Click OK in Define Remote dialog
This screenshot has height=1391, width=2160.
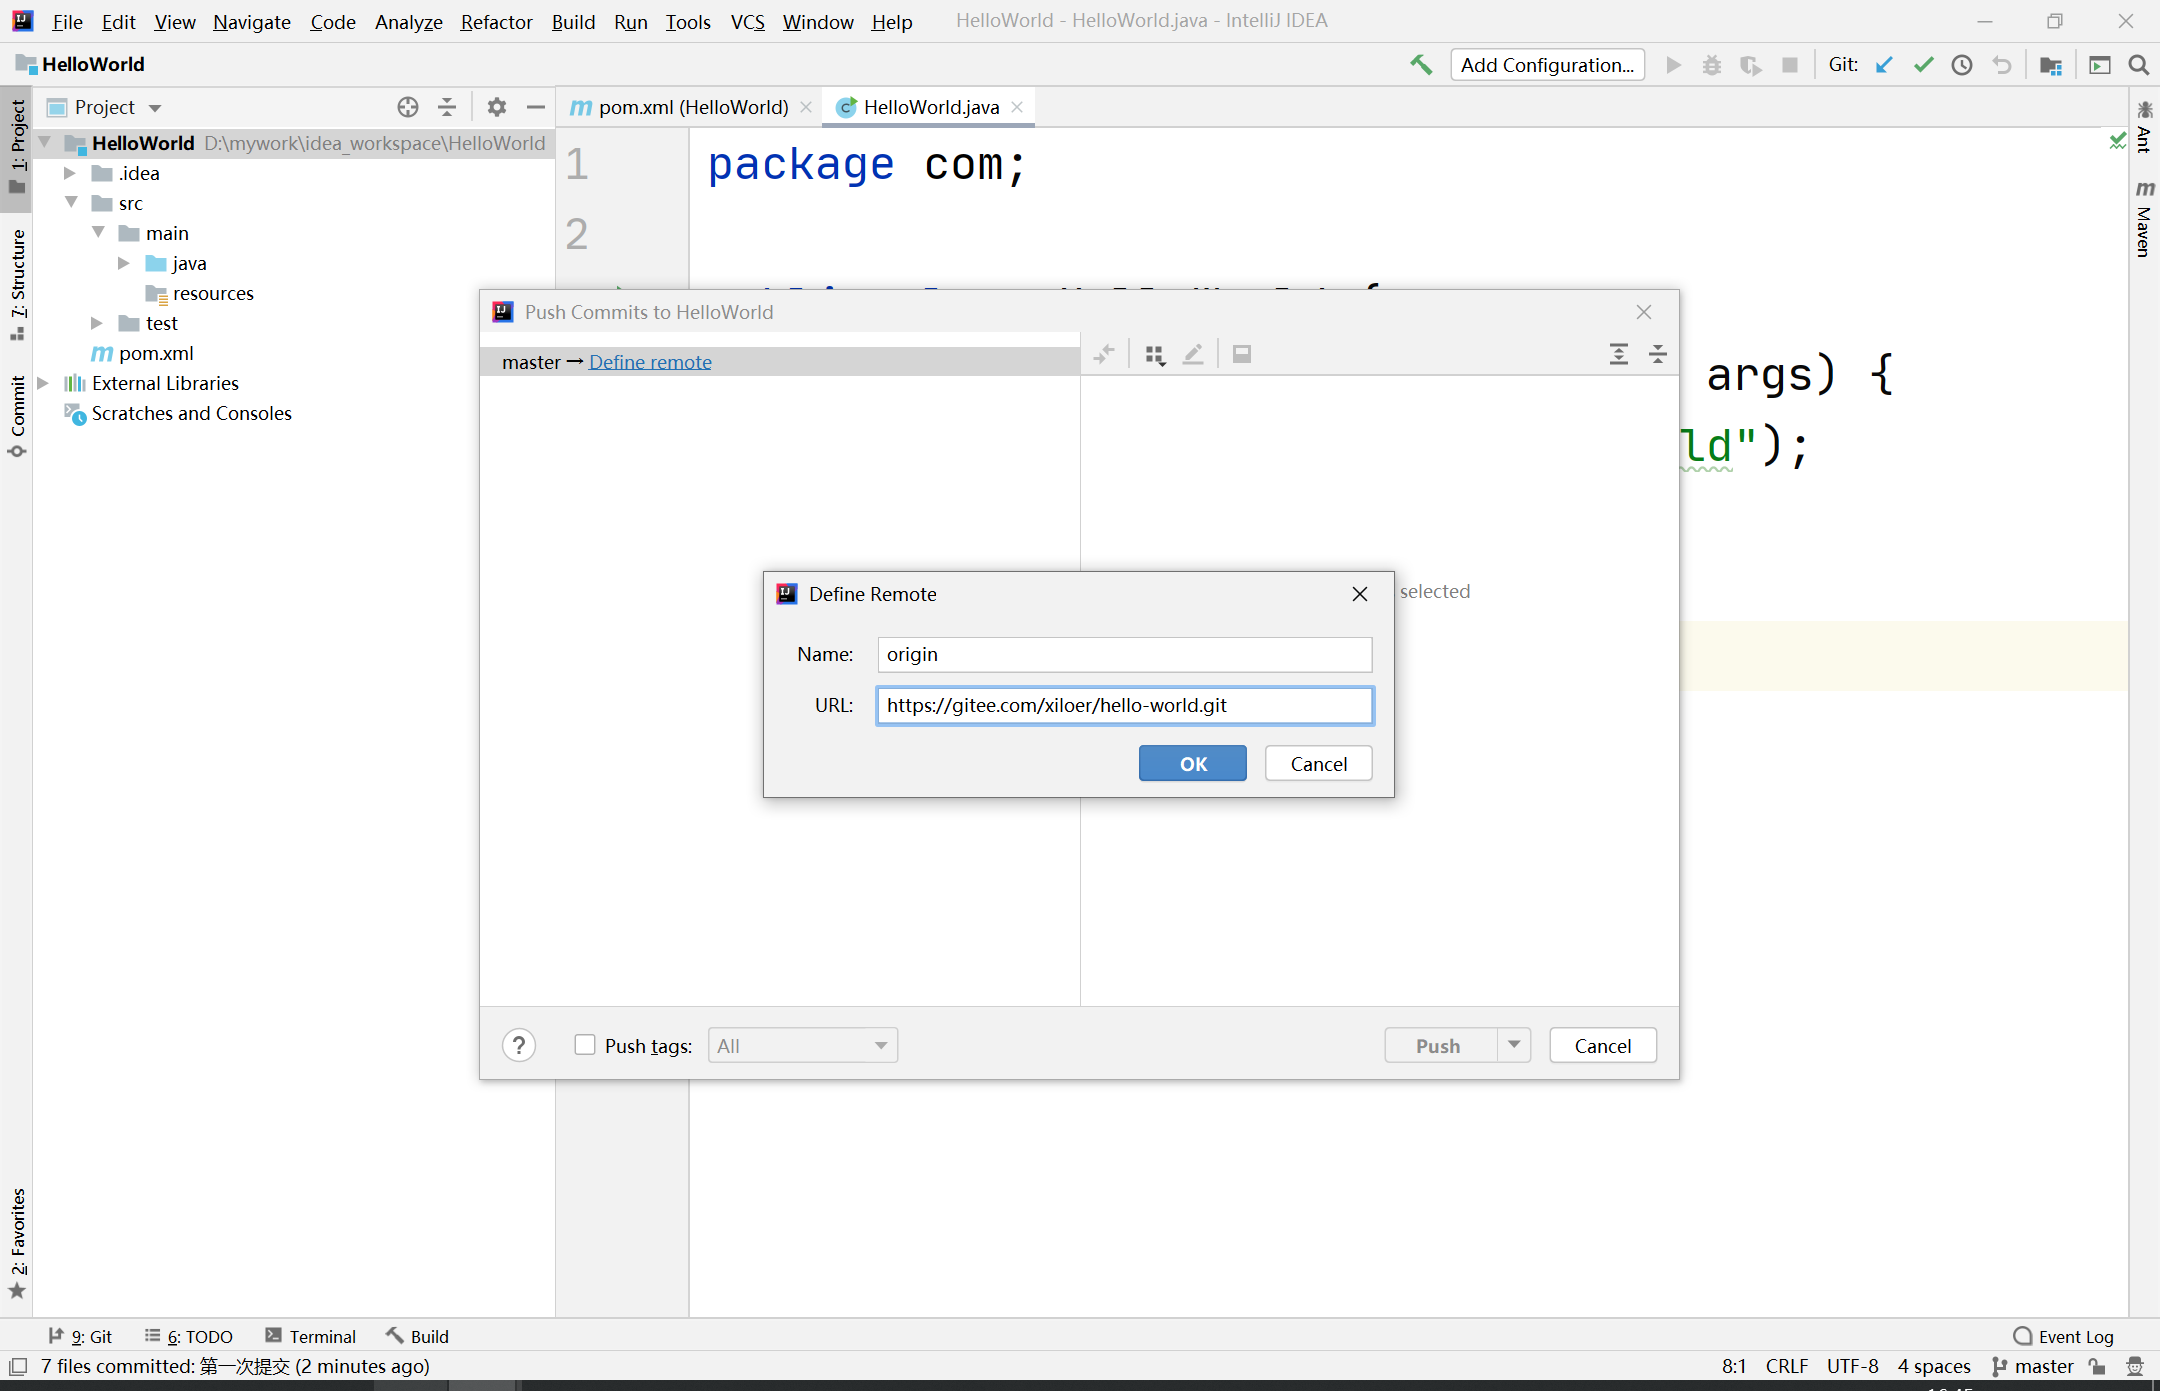coord(1193,763)
